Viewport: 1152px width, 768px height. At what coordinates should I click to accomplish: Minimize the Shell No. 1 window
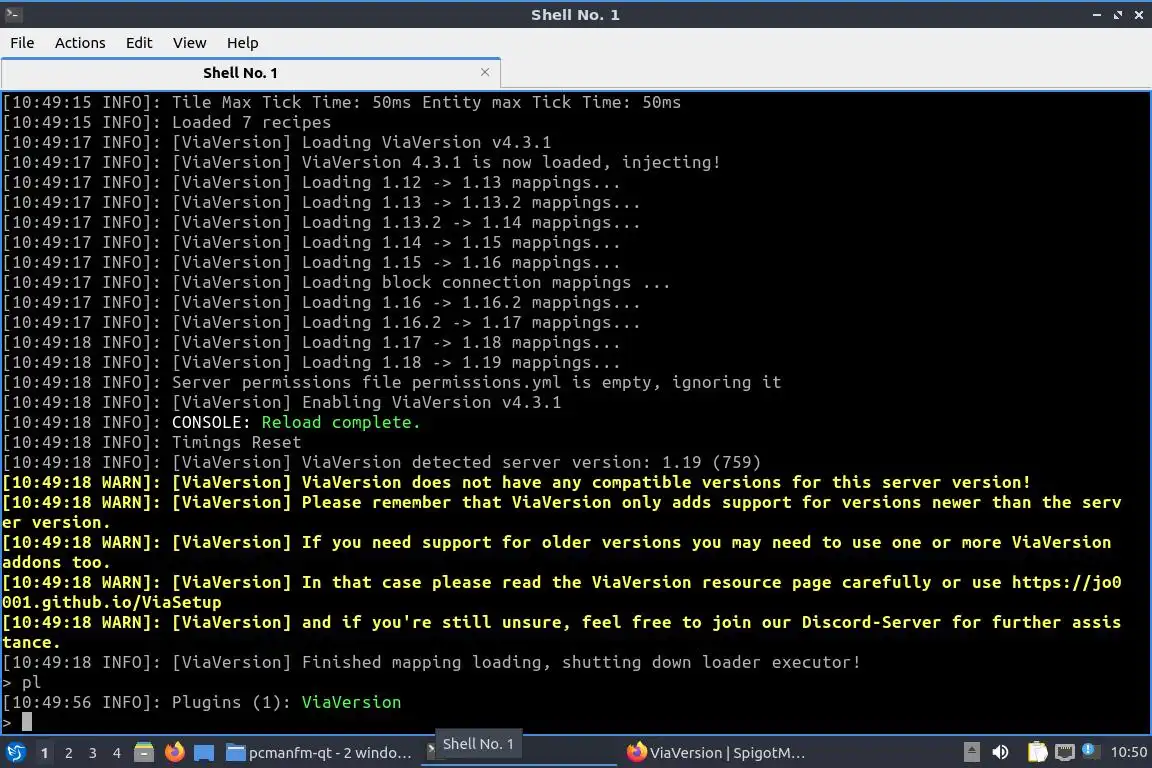1097,14
